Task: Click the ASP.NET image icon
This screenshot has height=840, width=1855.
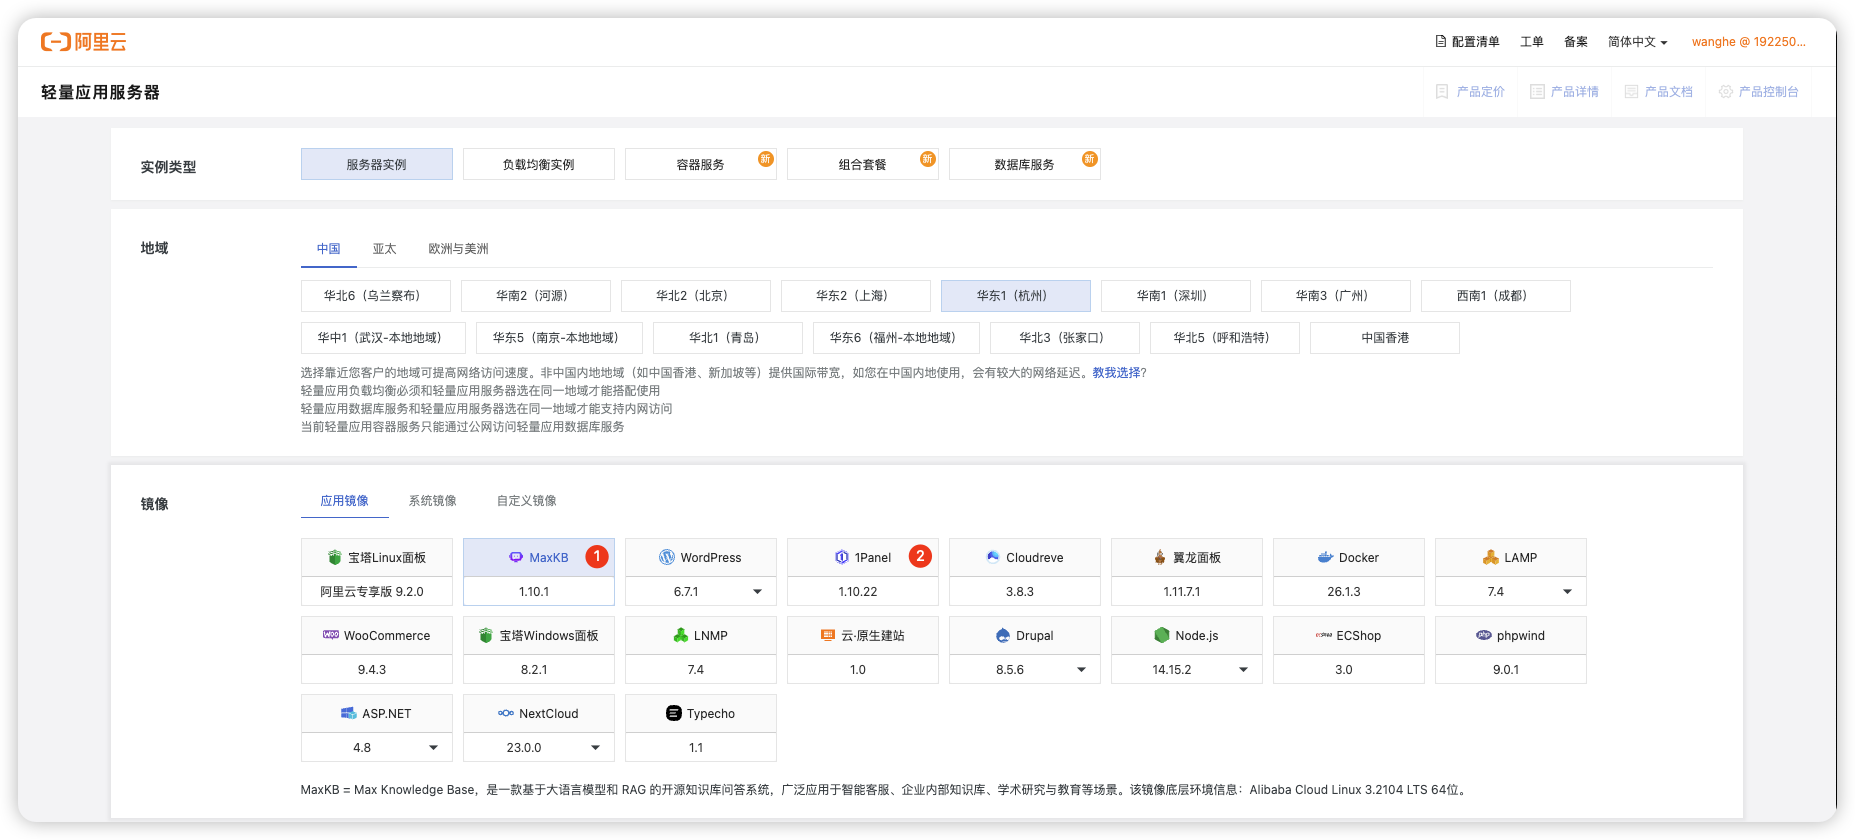Action: coord(349,714)
